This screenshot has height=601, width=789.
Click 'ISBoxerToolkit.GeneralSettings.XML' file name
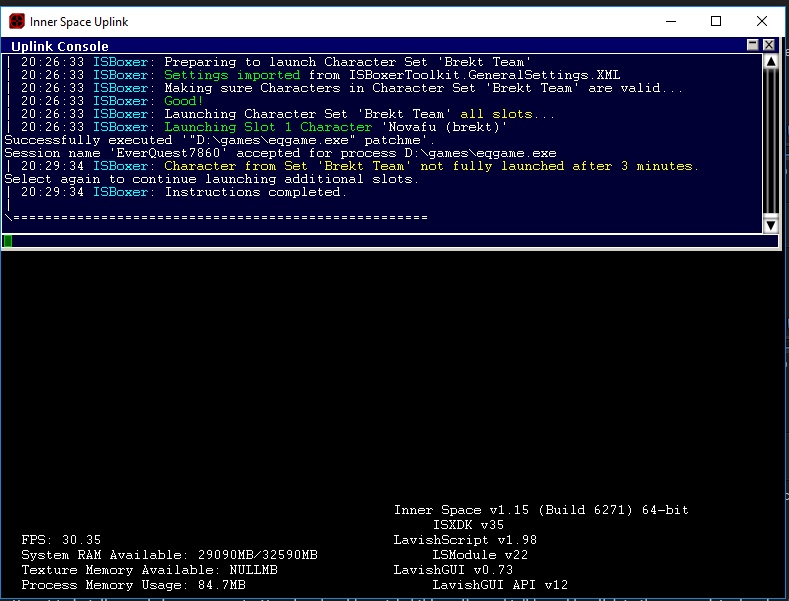[485, 75]
